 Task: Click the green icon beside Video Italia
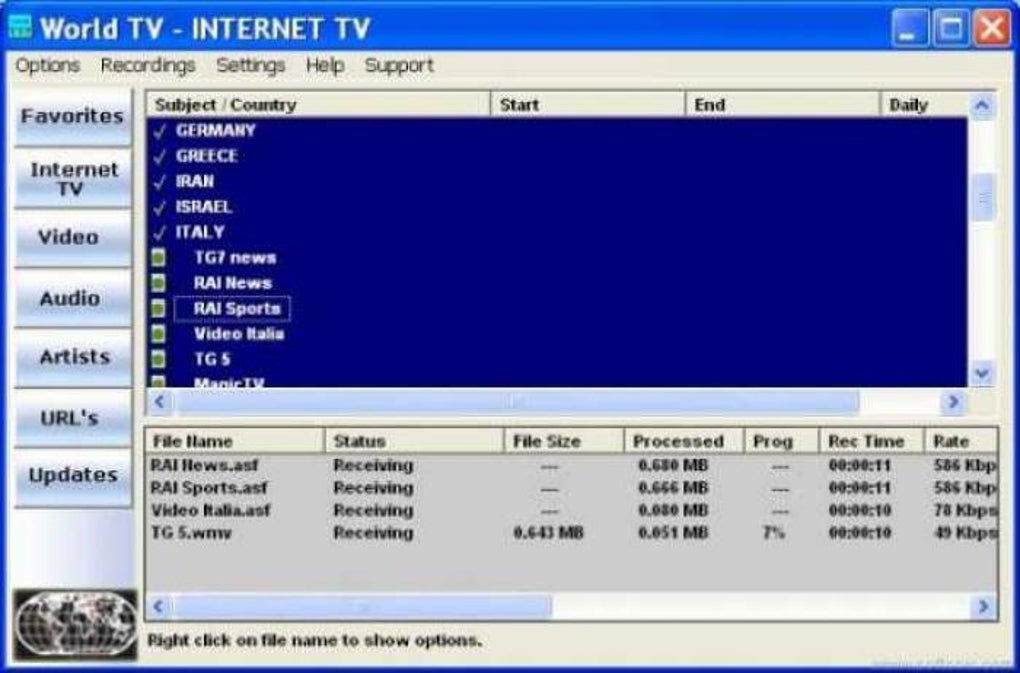[x=158, y=334]
